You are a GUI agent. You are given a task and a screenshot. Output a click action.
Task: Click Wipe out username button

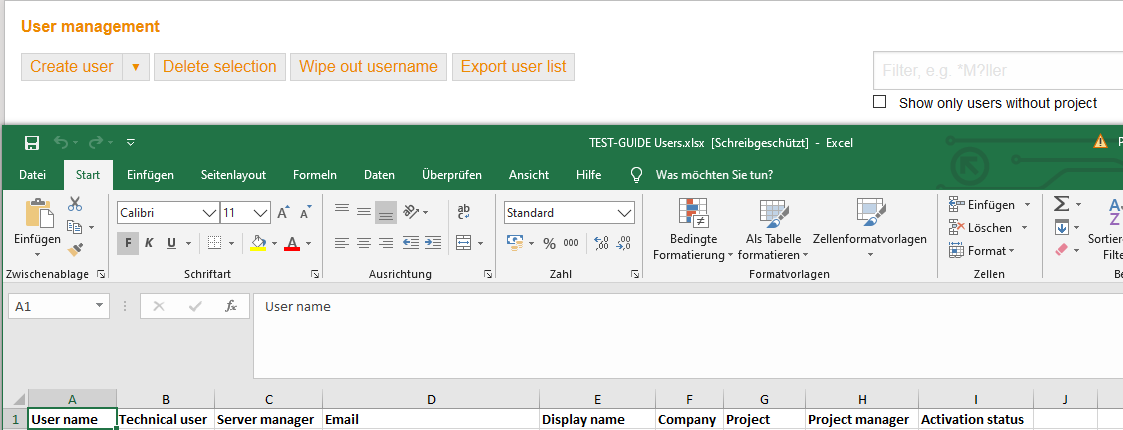[x=368, y=67]
